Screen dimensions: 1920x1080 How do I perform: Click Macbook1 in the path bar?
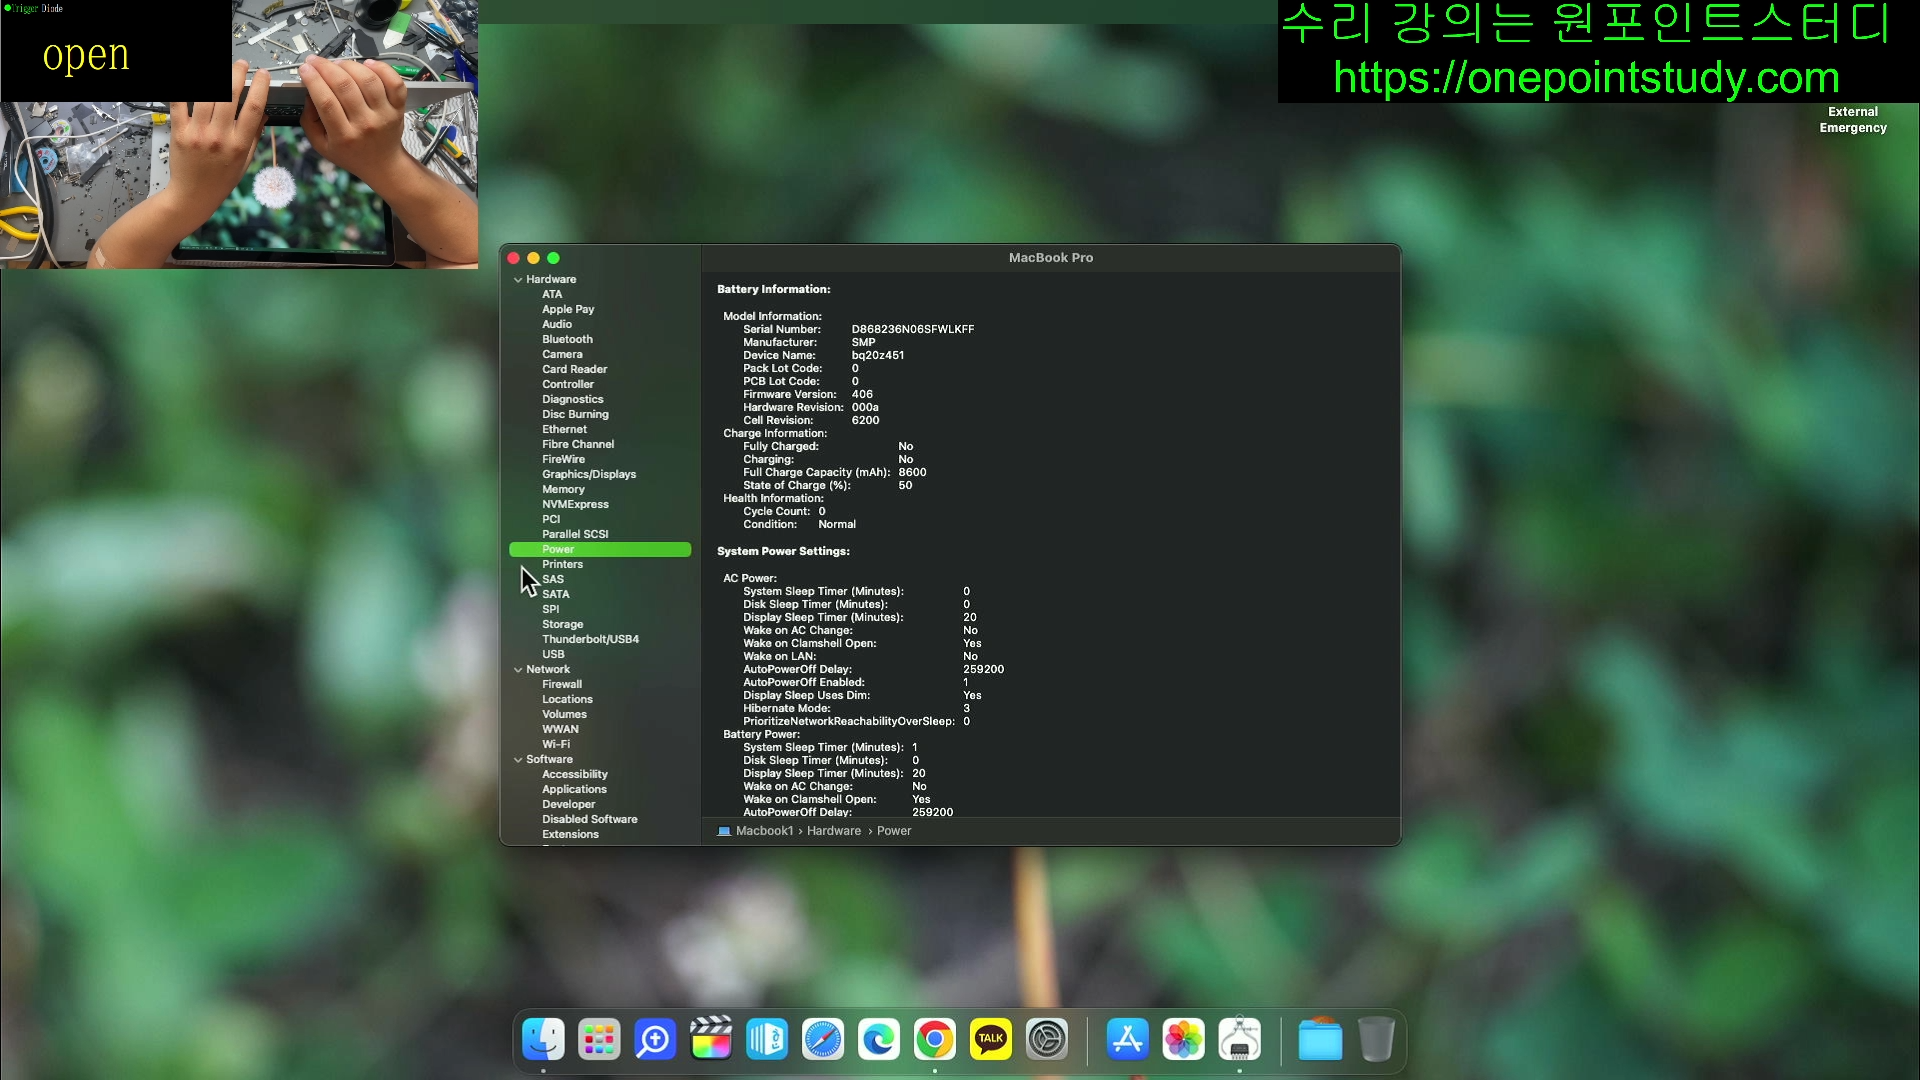click(x=764, y=831)
